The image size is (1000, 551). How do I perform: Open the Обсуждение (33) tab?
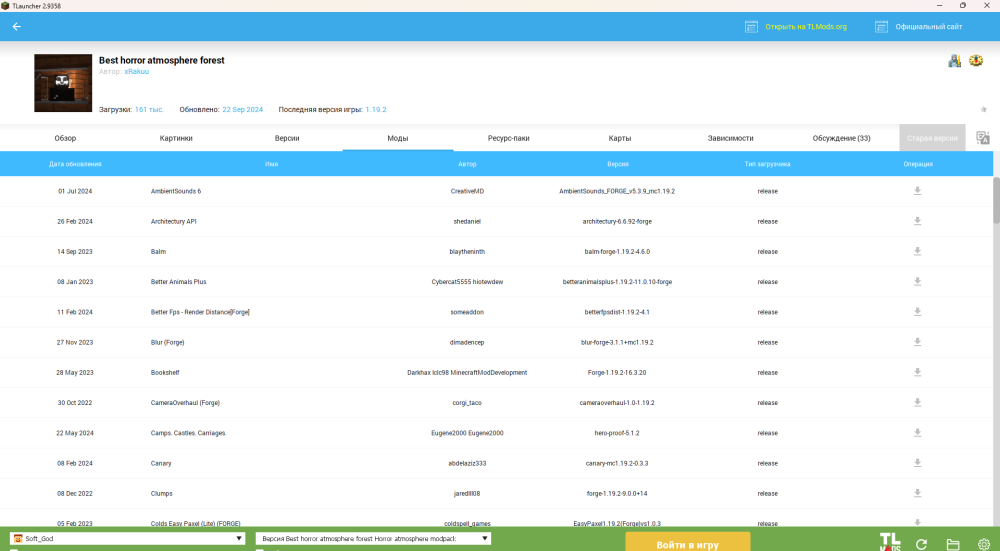841,138
